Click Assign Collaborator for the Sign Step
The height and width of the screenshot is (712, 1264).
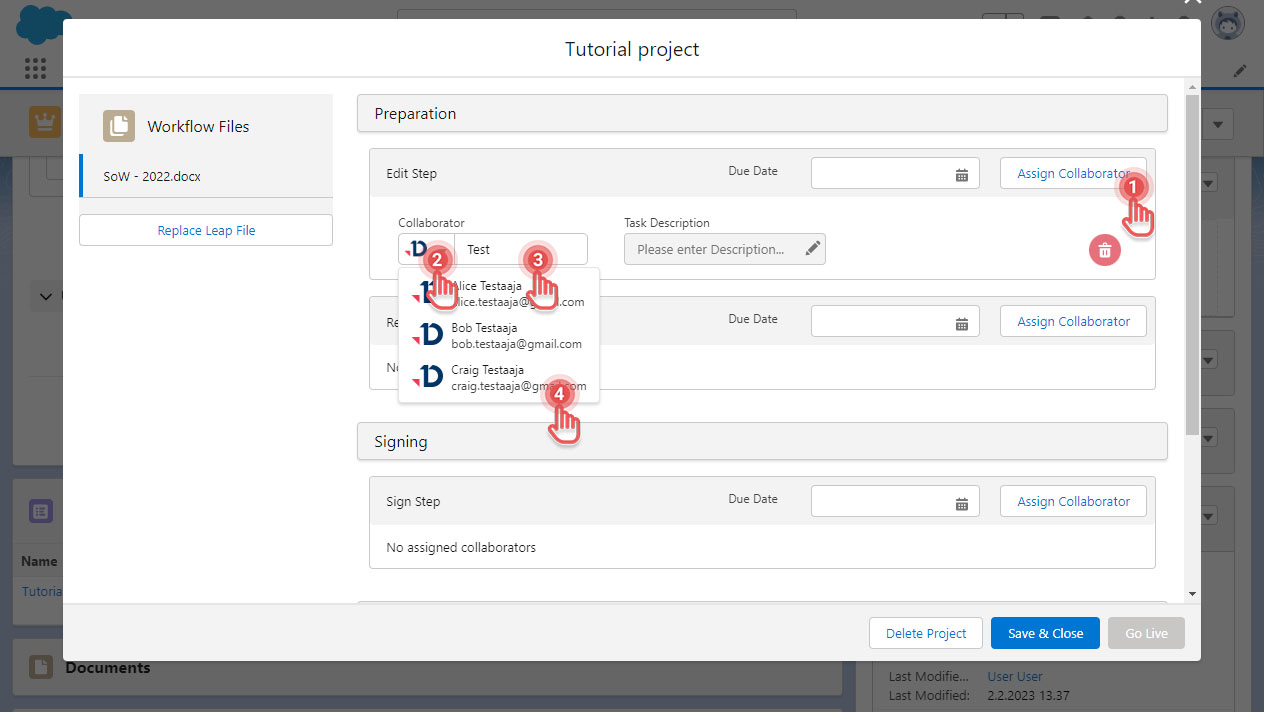click(1073, 501)
